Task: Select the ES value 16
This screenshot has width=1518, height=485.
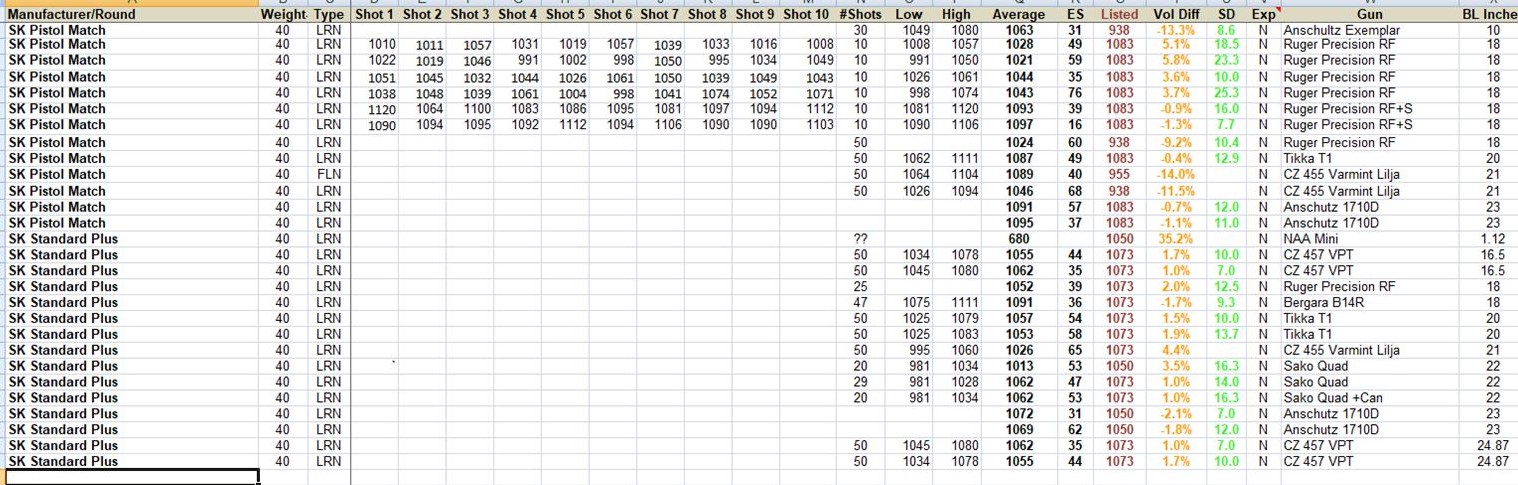Action: coord(1075,124)
